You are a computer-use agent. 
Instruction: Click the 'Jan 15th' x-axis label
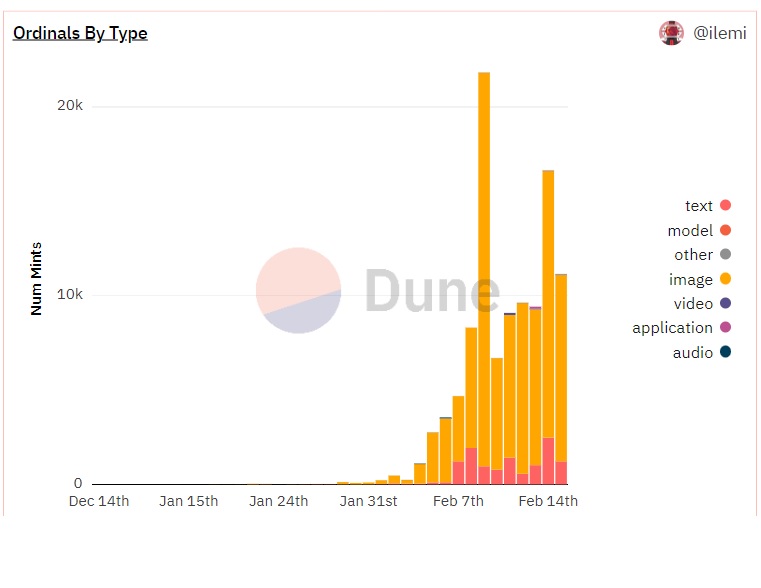189,501
